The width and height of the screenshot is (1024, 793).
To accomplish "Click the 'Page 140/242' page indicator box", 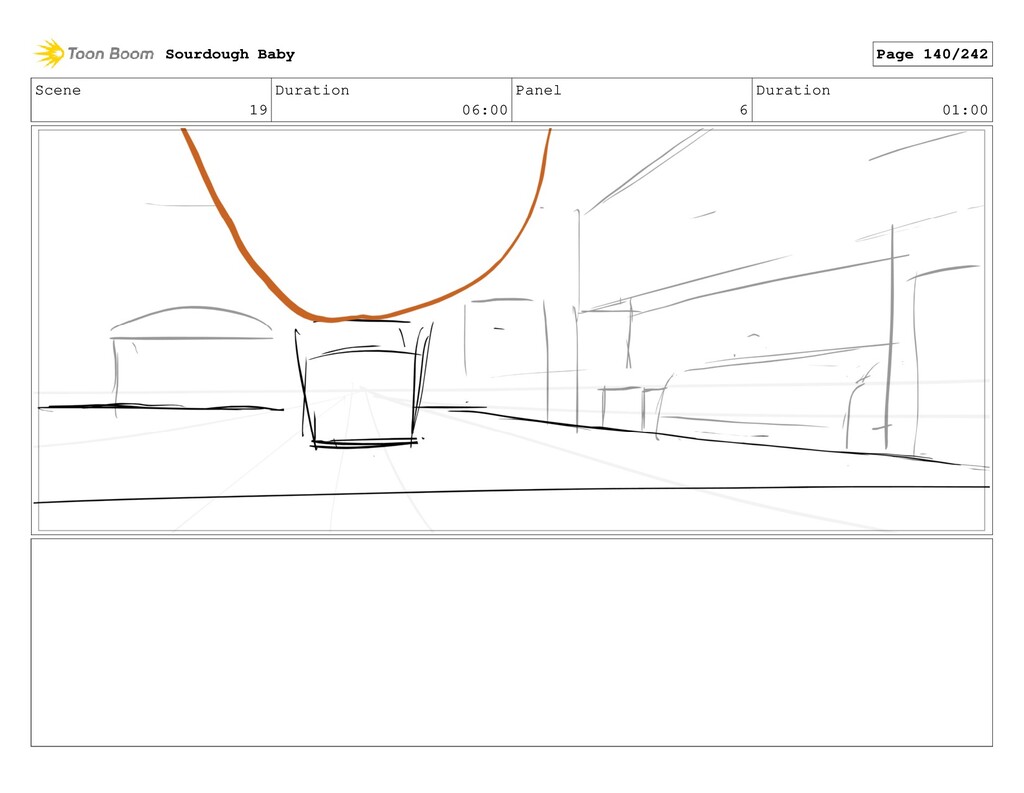I will pos(932,54).
